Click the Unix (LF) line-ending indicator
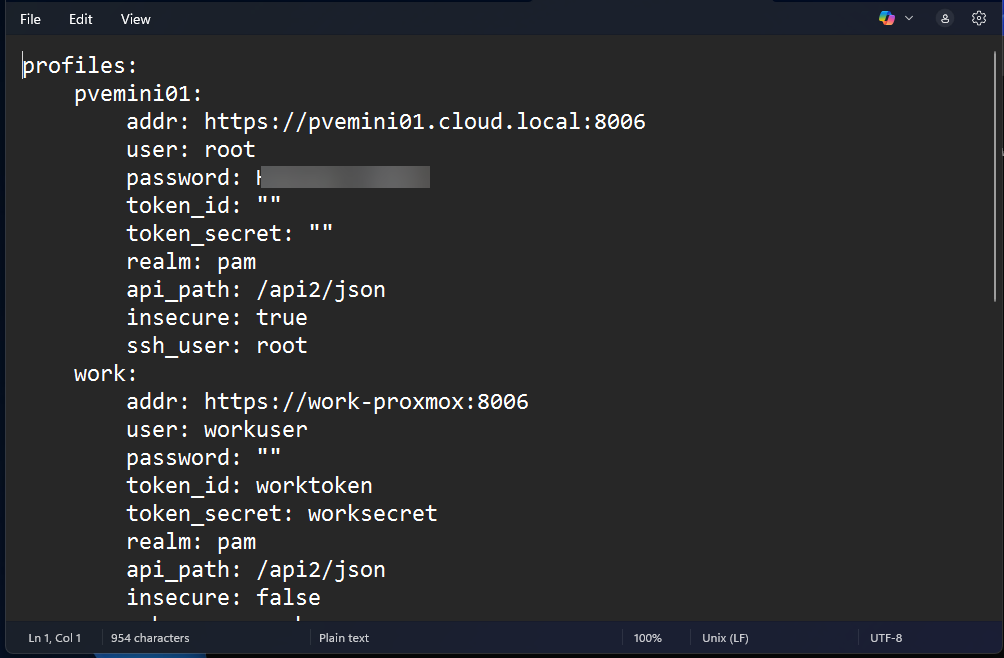 [724, 637]
